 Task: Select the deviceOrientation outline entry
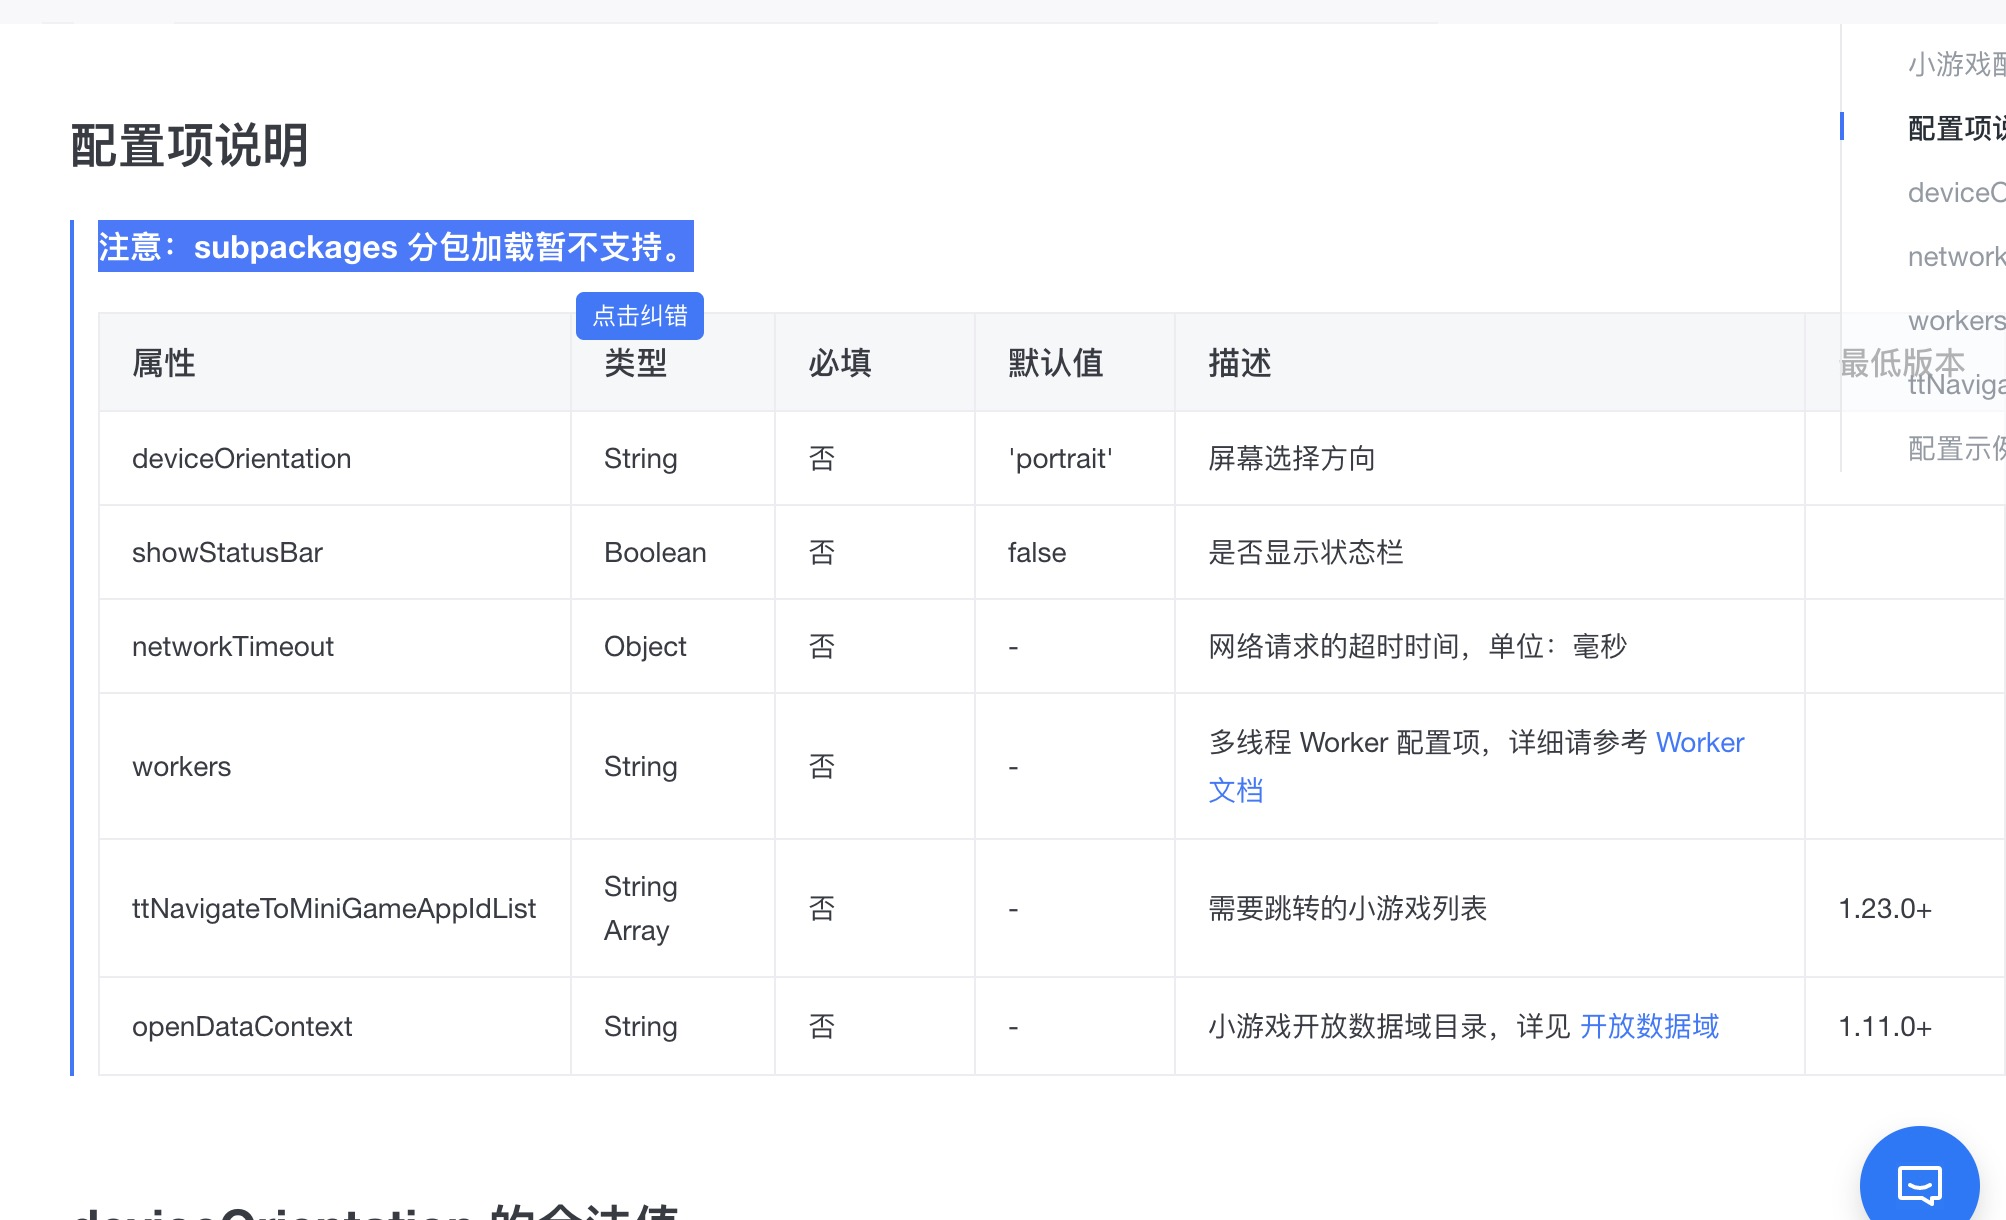(x=1955, y=192)
